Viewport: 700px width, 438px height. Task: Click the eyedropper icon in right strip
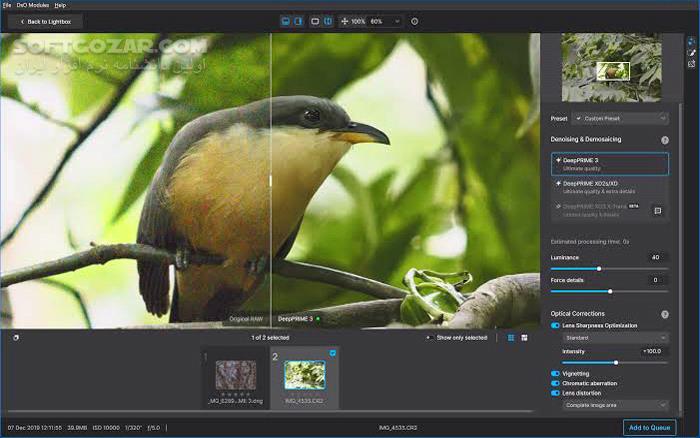[692, 53]
